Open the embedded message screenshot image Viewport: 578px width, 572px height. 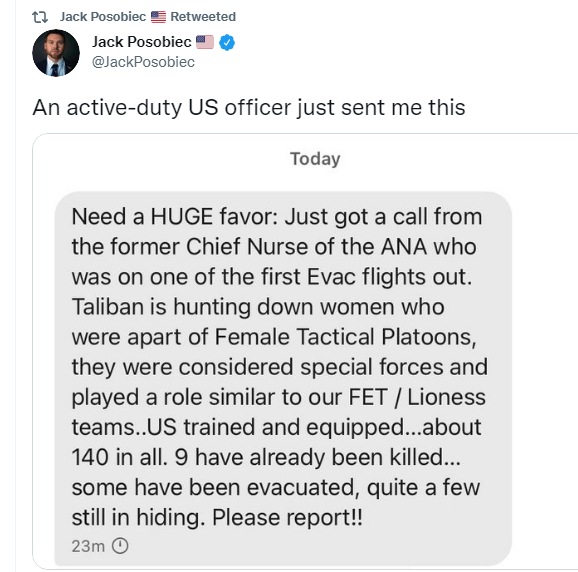tap(305, 351)
